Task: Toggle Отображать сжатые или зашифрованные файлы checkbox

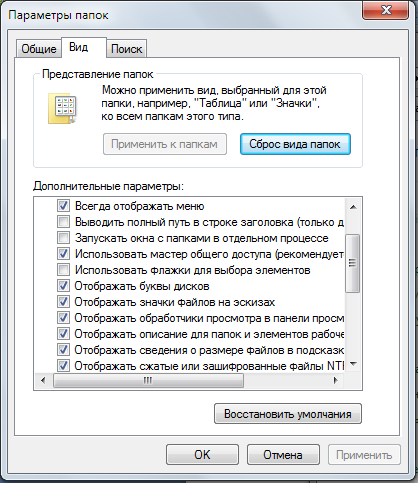Action: click(63, 366)
